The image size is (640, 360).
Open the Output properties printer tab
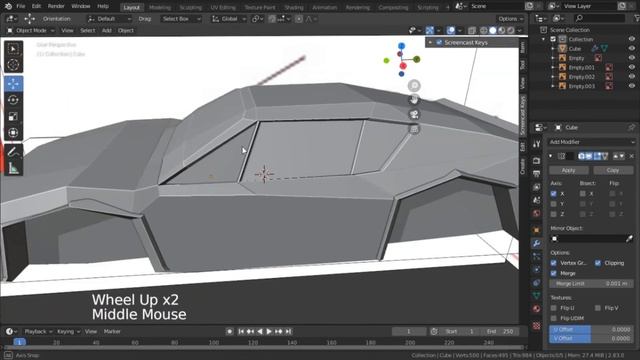tap(536, 174)
